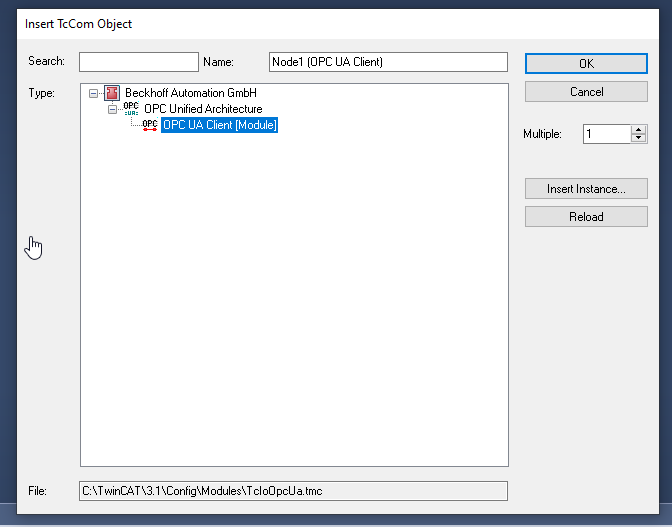The width and height of the screenshot is (672, 527).
Task: Click into the Multiple value field
Action: click(606, 134)
